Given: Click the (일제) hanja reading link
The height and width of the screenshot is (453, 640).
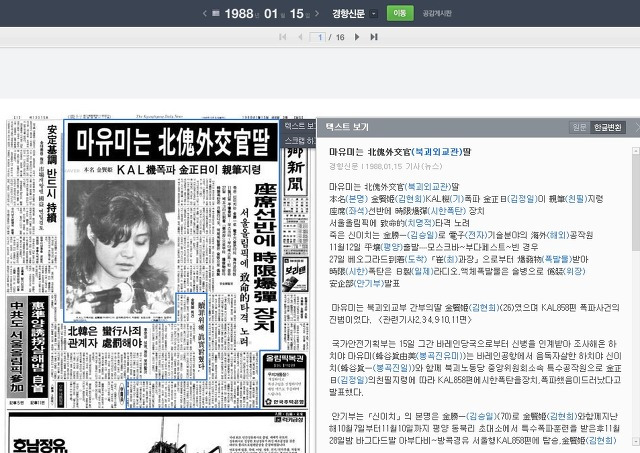Looking at the screenshot, I should 421,271.
